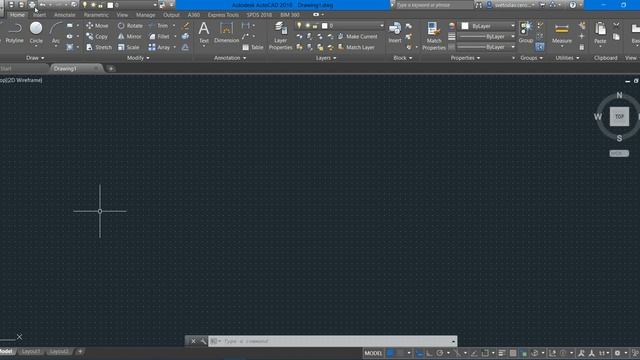Toggle transparency display in status bar
Viewport: 640px width, 360px height.
click(x=513, y=353)
